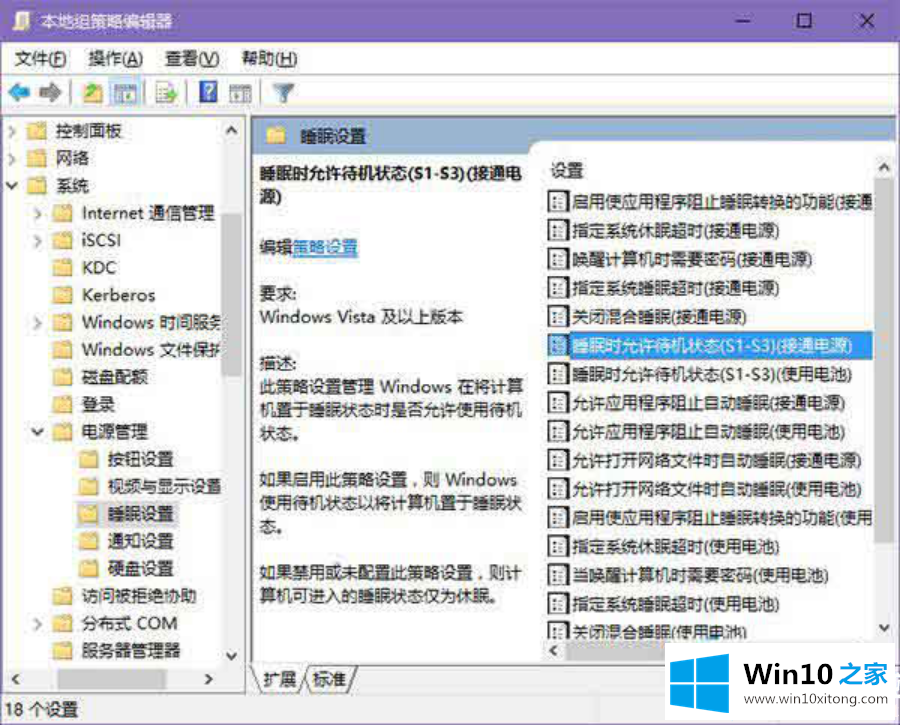The height and width of the screenshot is (725, 900).
Task: Select 指定系统睡眠超时(使用电池) policy
Action: coord(664,603)
